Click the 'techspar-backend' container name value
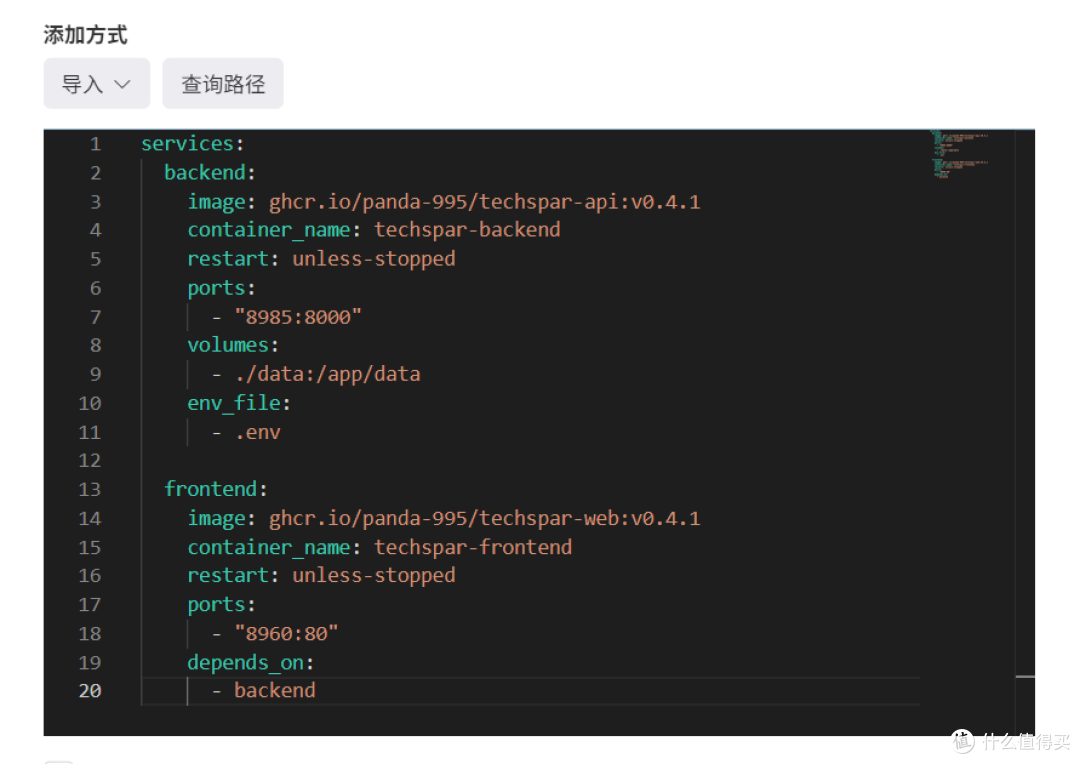 [x=467, y=229]
